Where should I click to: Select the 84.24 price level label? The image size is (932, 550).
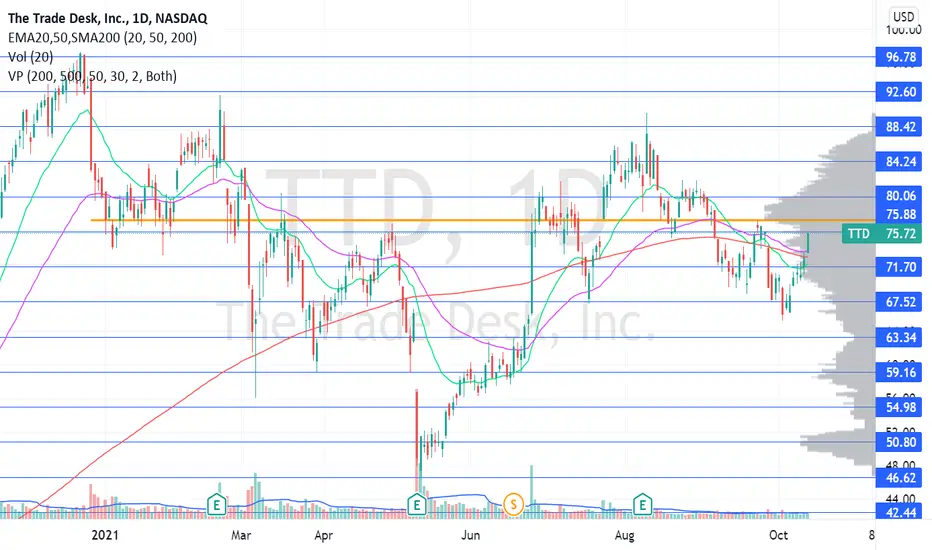point(899,161)
